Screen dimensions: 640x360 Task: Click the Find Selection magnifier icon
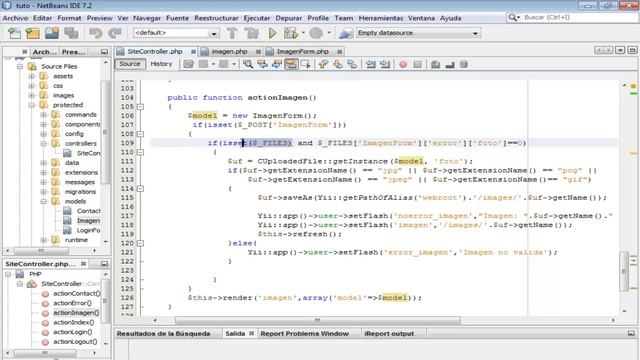pos(247,64)
